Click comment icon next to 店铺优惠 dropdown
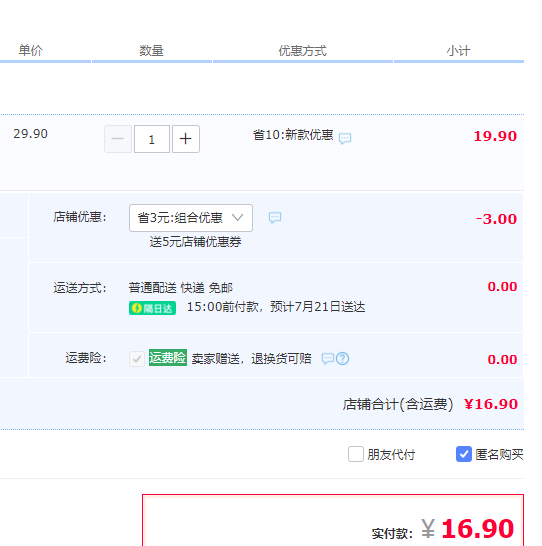Screen dimensions: 542x546 click(275, 218)
